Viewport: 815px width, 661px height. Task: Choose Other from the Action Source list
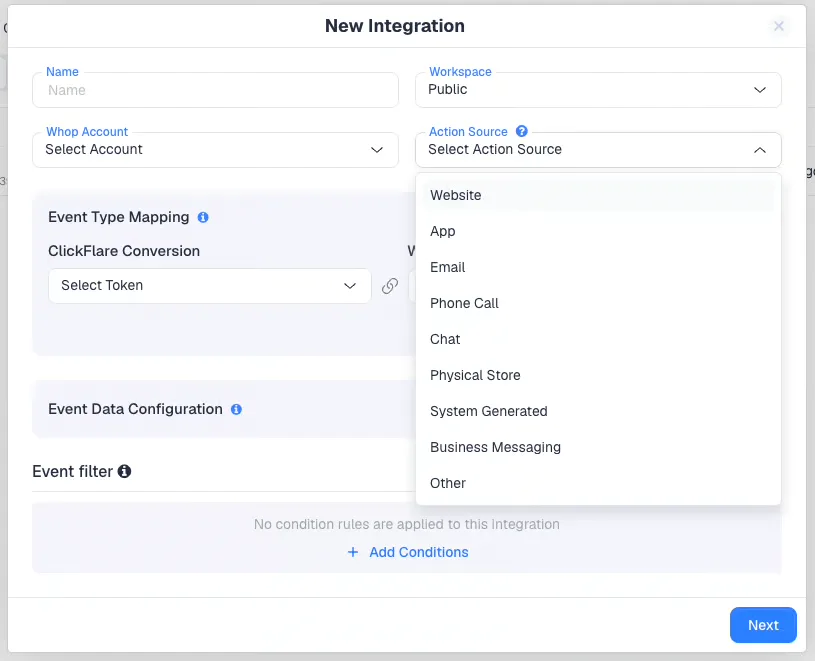[598, 483]
